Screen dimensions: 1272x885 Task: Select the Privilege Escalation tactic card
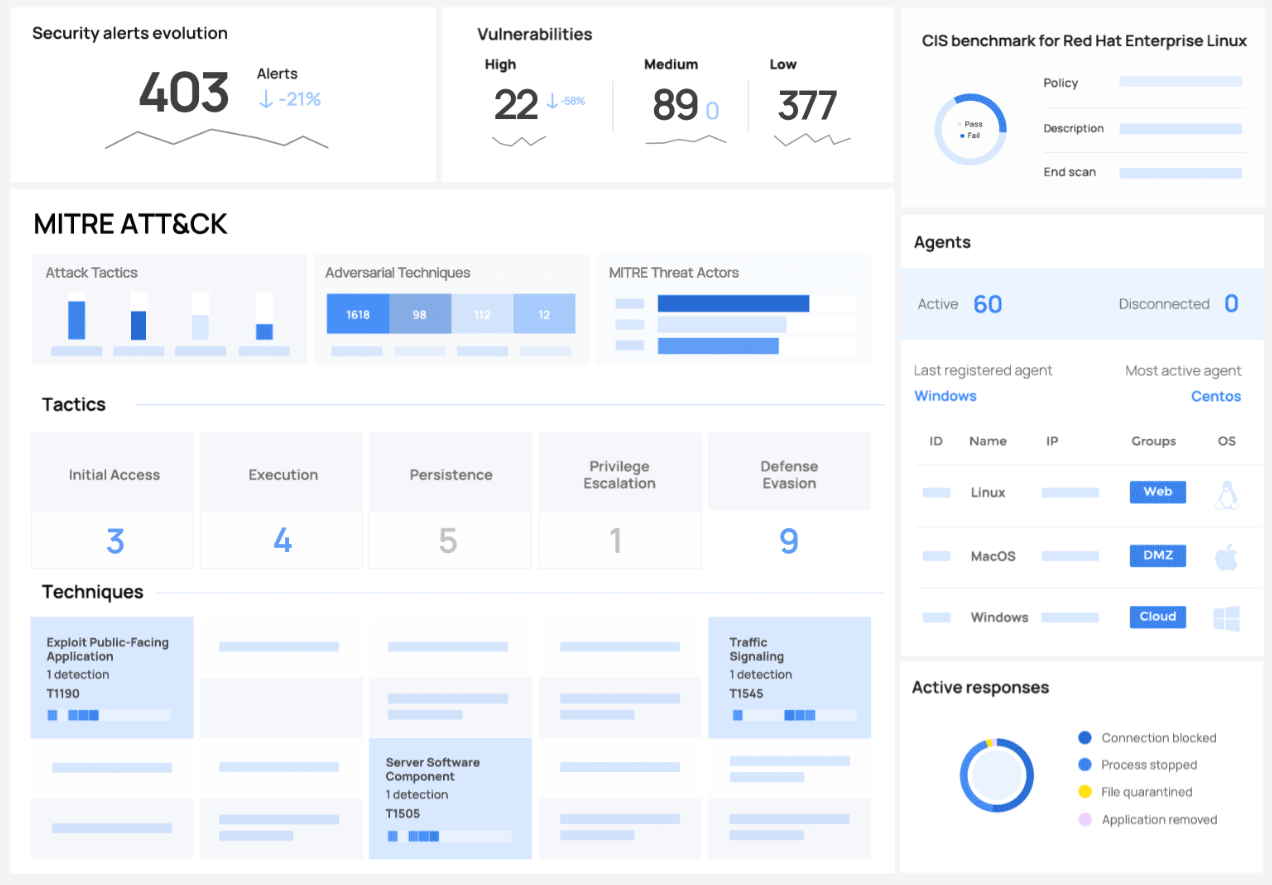click(619, 500)
